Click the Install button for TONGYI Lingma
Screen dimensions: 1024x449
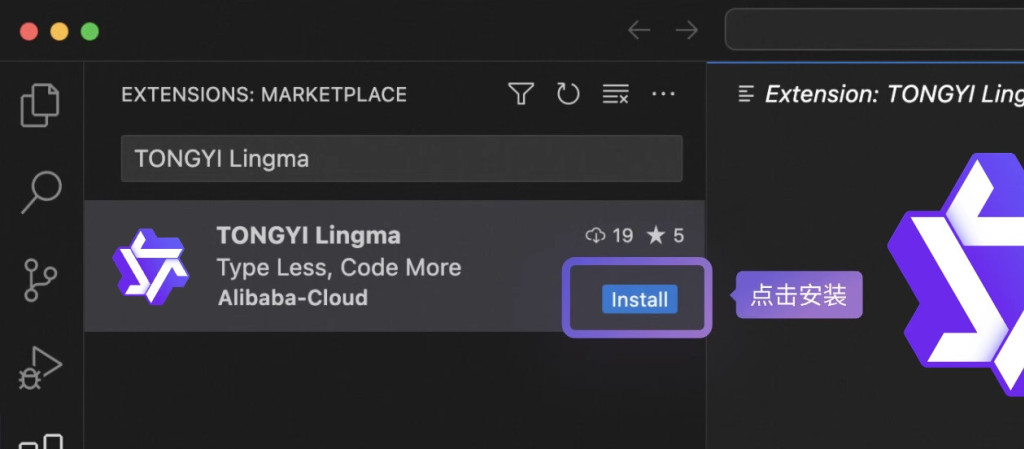639,299
